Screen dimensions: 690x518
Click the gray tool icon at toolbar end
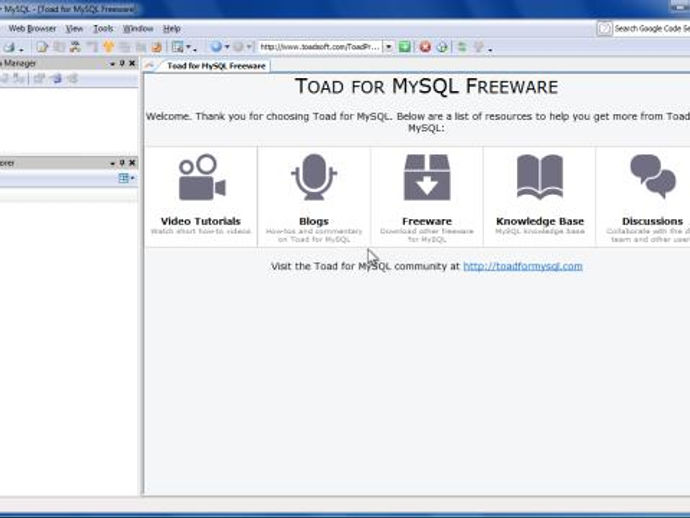[x=479, y=47]
